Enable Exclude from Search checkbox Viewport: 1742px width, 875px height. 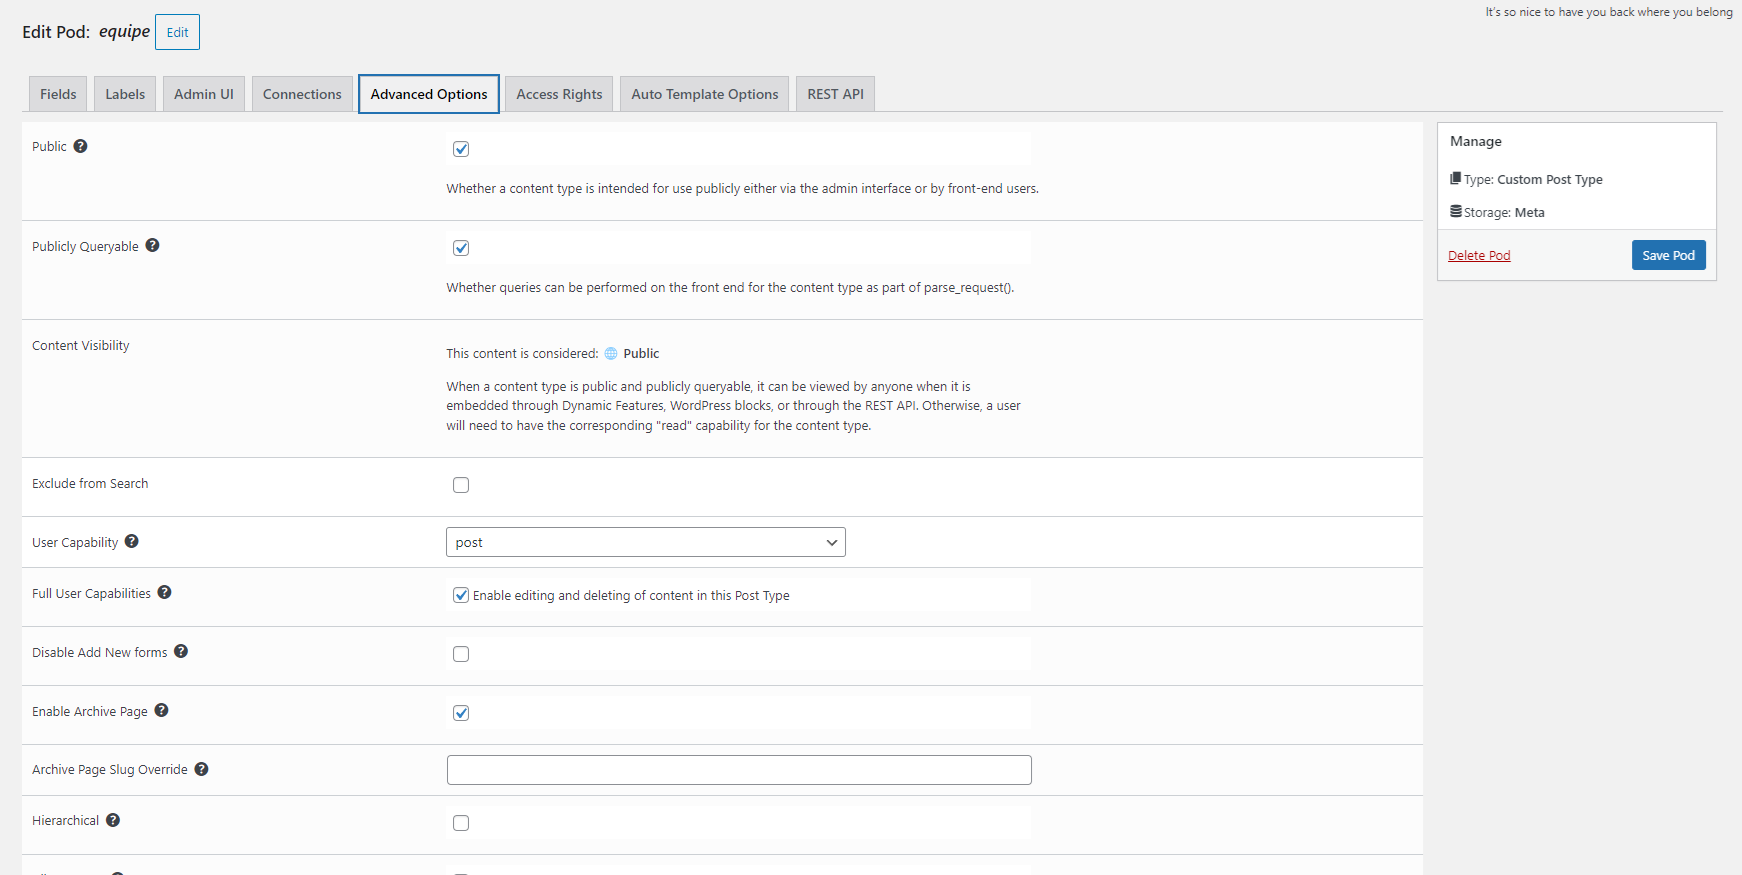tap(461, 485)
